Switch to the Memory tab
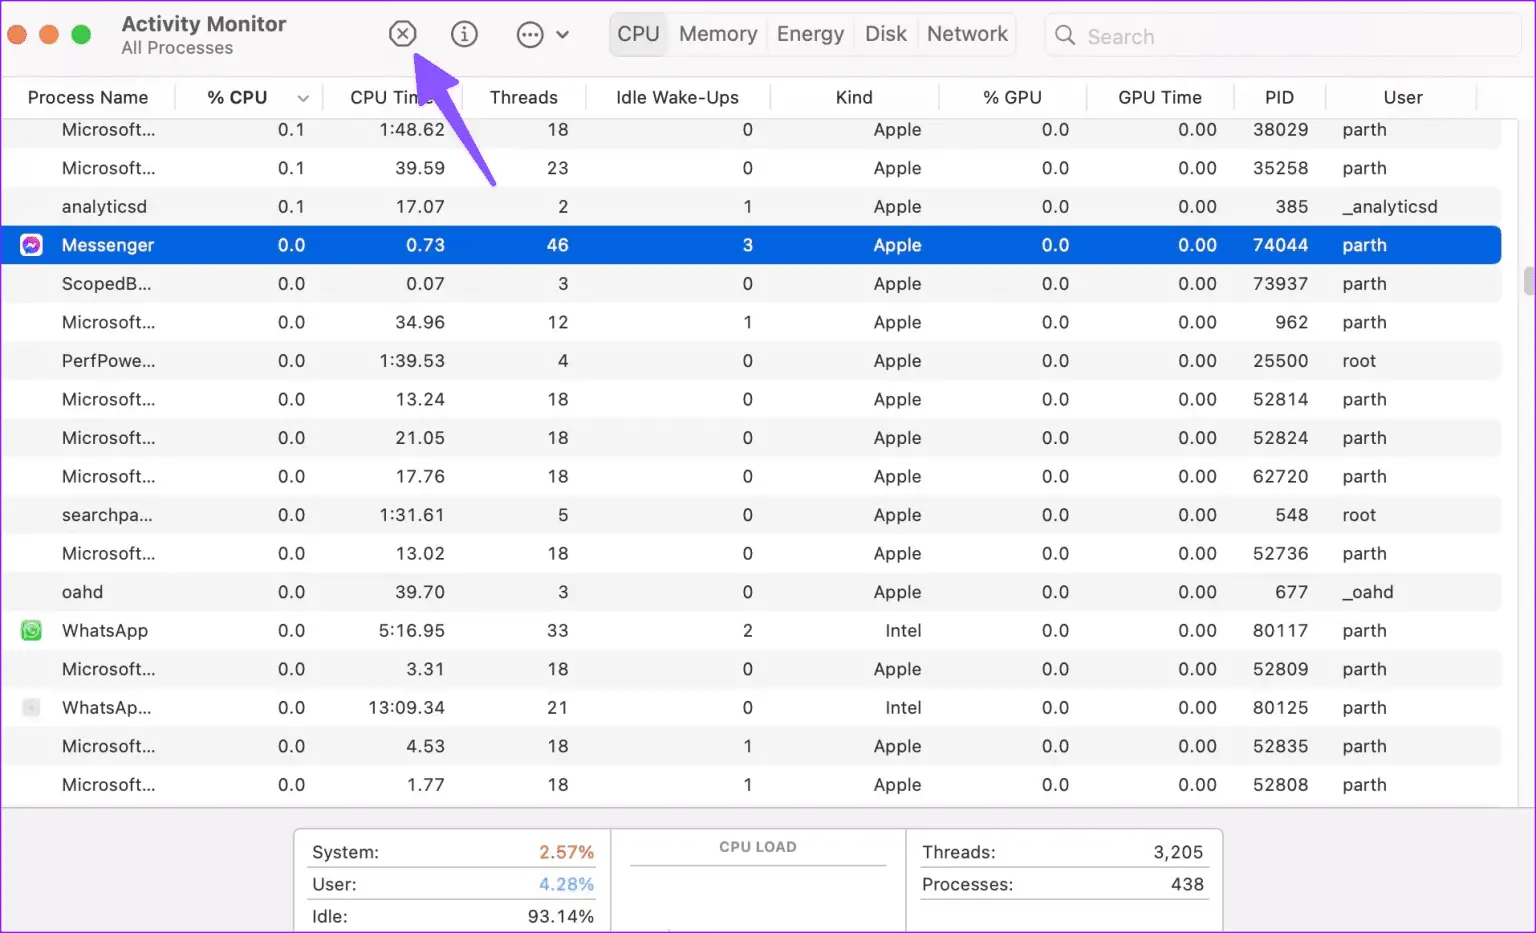The width and height of the screenshot is (1536, 933). 718,34
